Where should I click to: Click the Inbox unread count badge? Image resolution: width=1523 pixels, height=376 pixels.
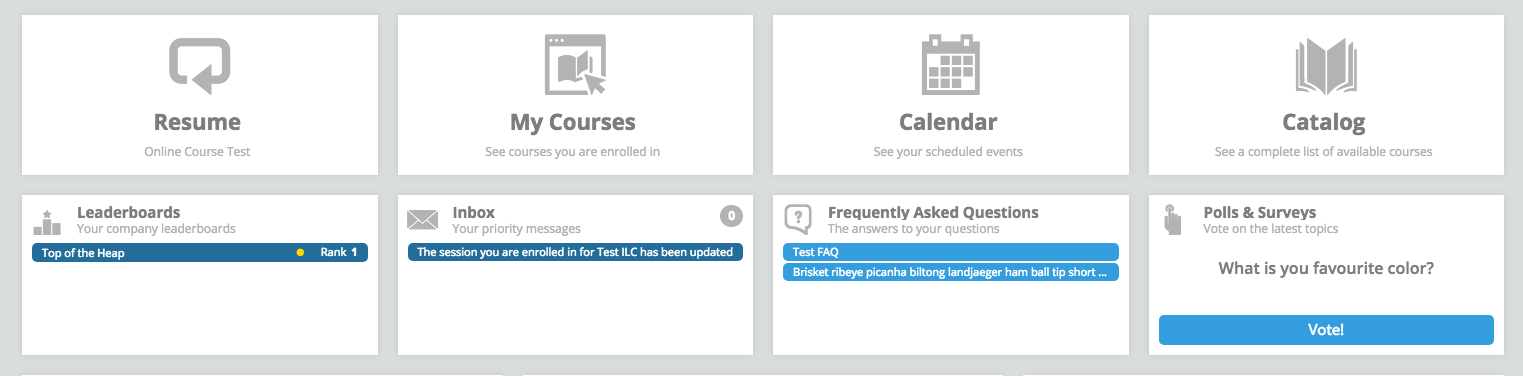coord(731,215)
